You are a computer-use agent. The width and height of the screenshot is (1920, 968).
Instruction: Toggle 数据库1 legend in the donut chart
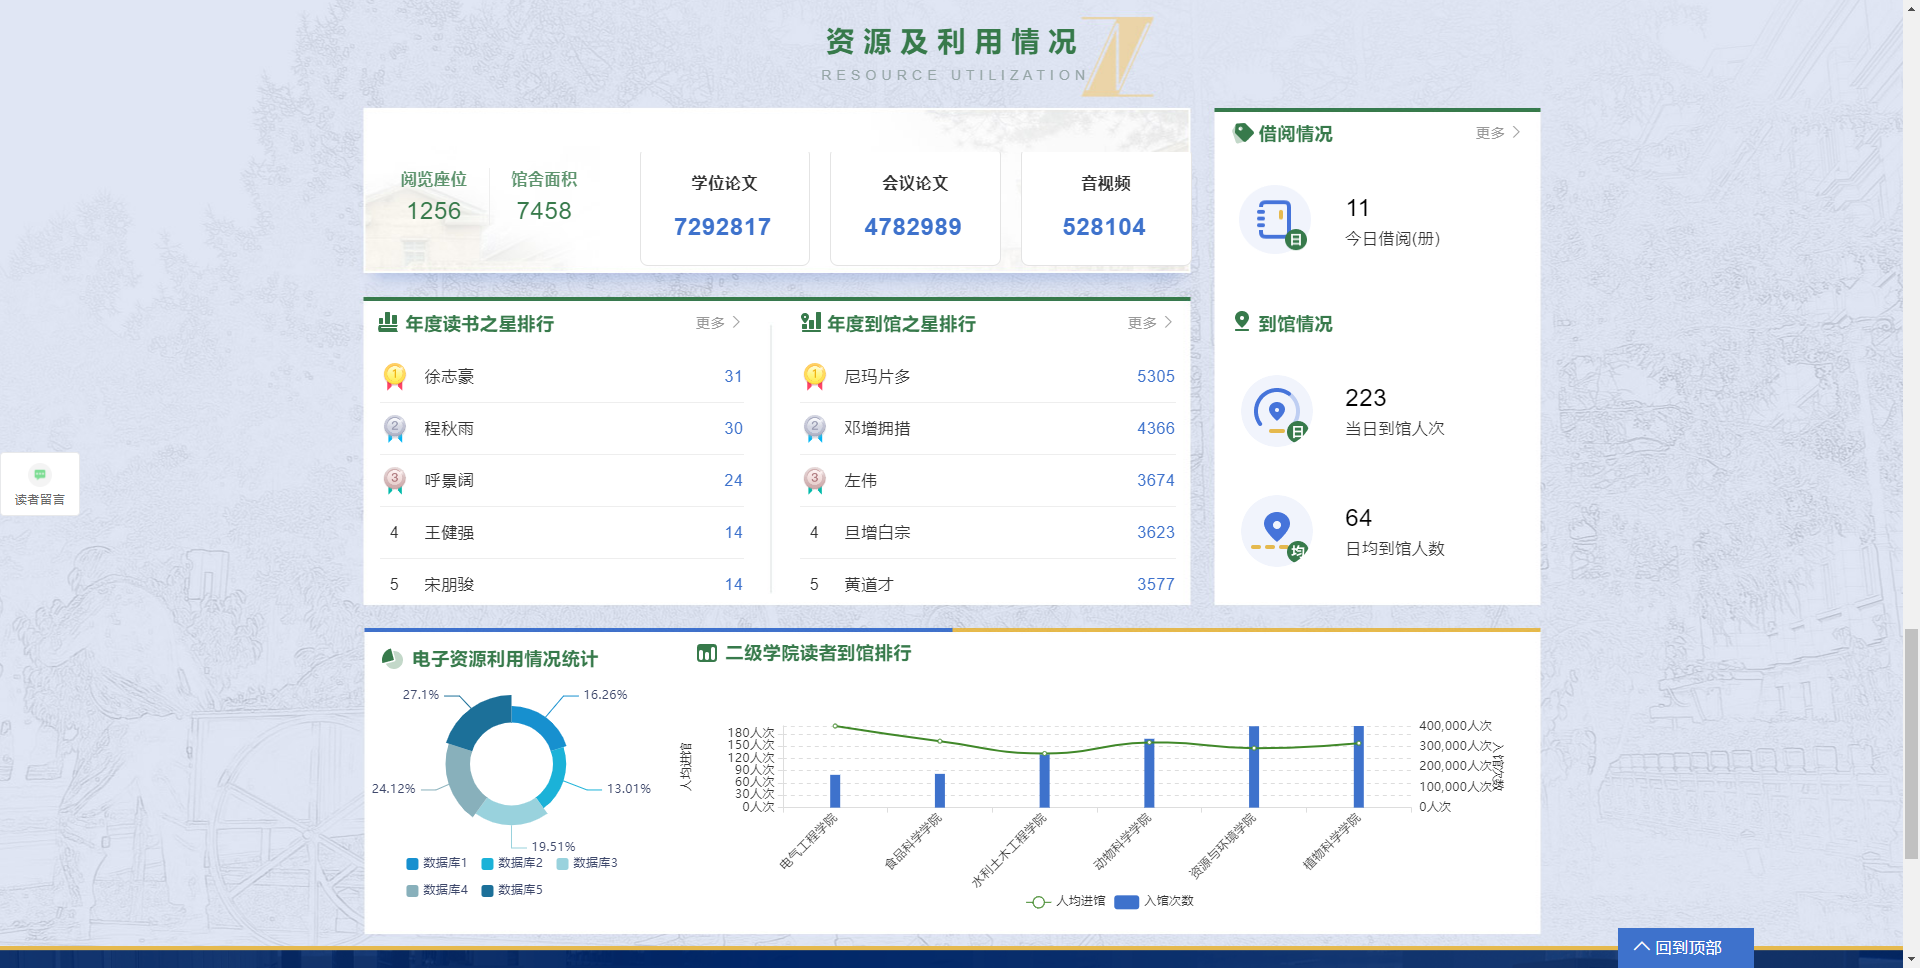[436, 863]
